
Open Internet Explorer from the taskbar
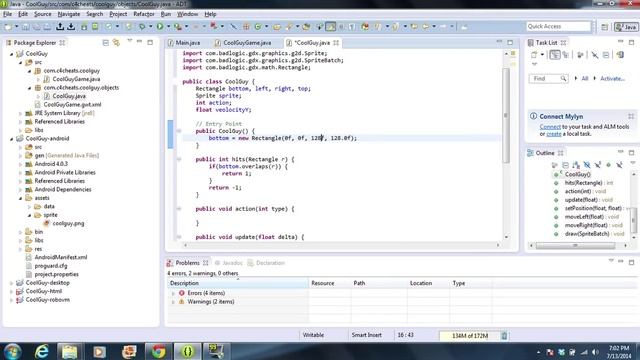[41, 351]
